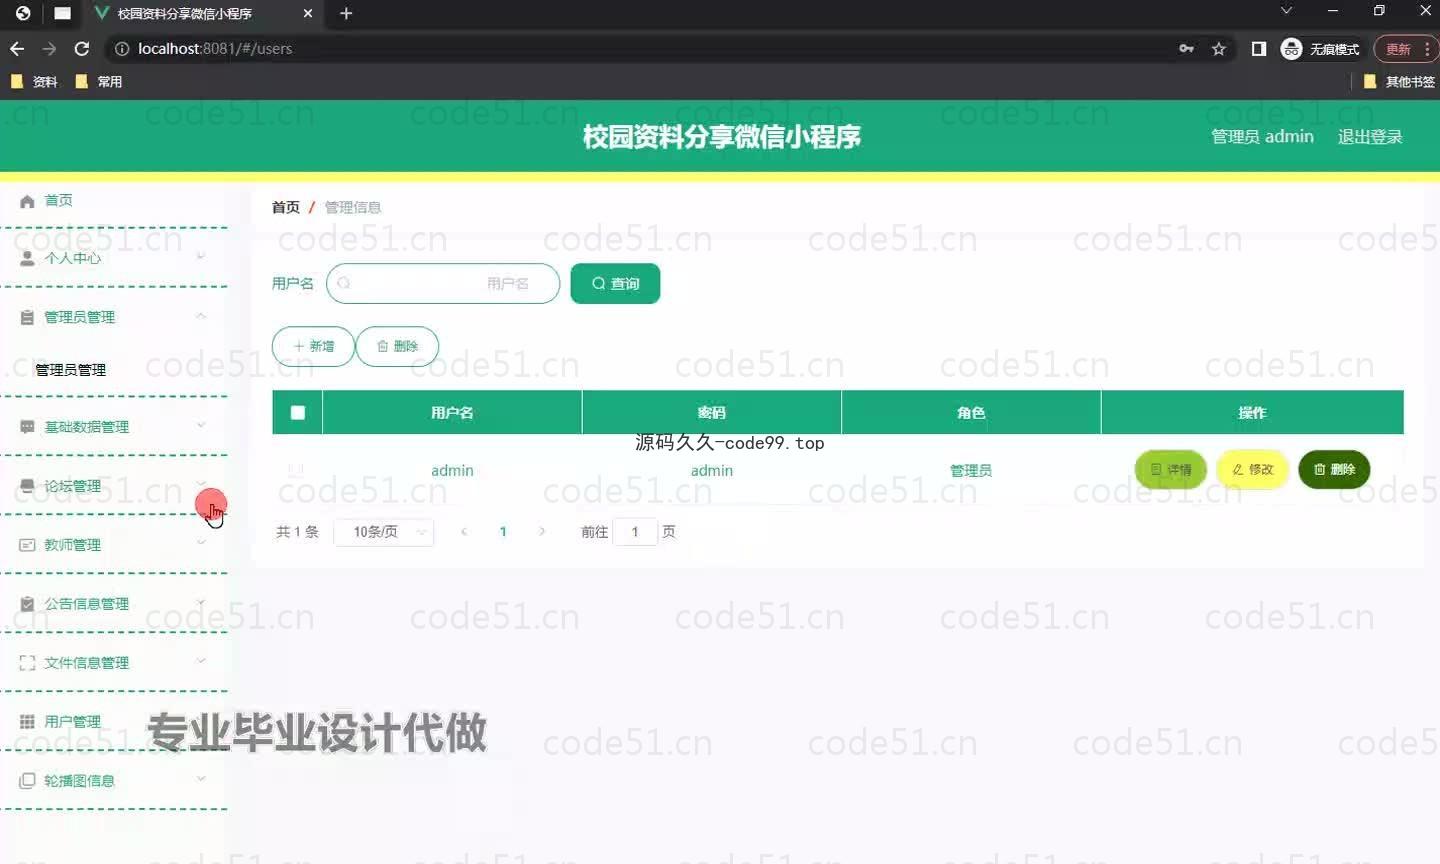View site information icon in address bar
This screenshot has width=1440, height=864.
click(122, 48)
